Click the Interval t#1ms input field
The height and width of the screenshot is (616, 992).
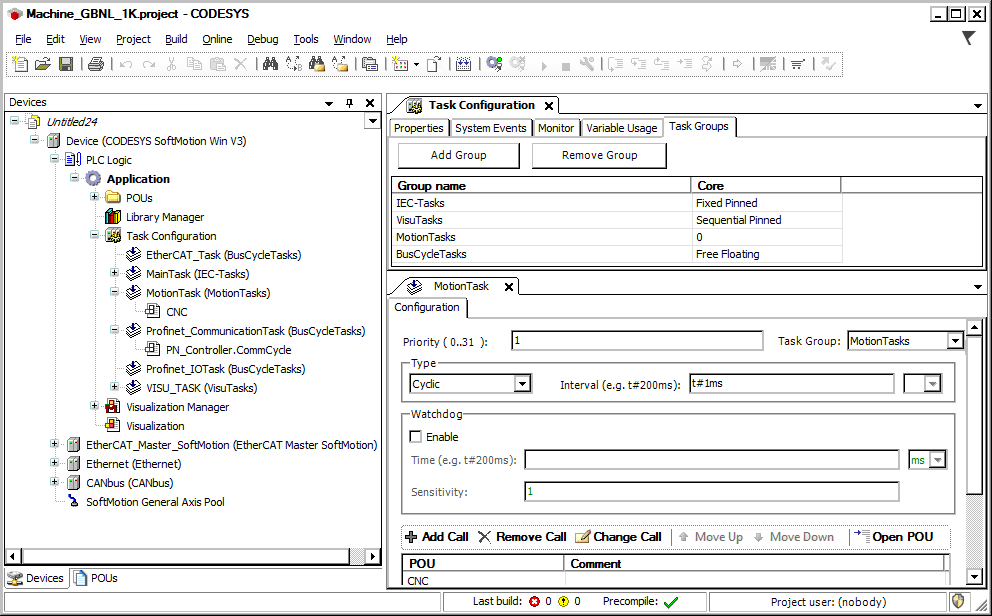click(x=791, y=384)
